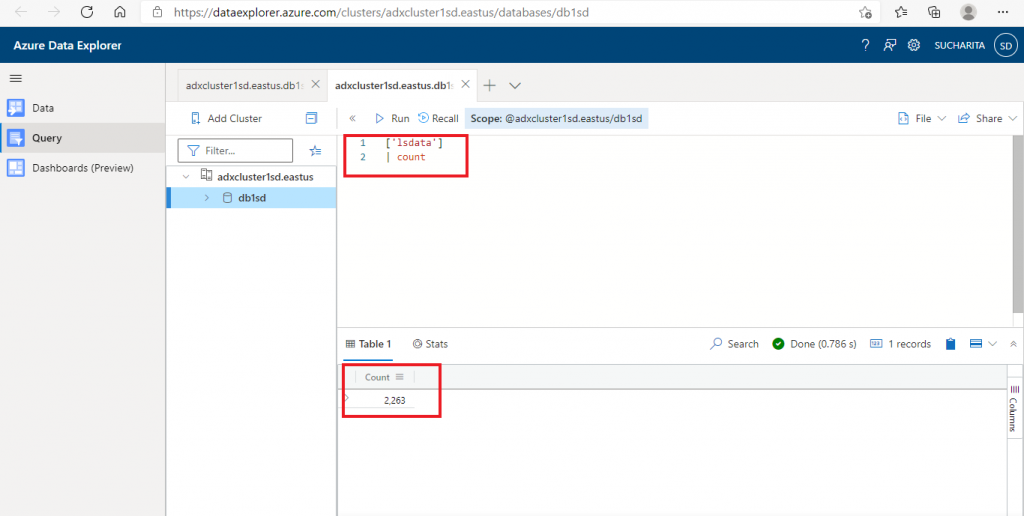1024x516 pixels.
Task: Select the Table 1 results tab
Action: tap(368, 344)
